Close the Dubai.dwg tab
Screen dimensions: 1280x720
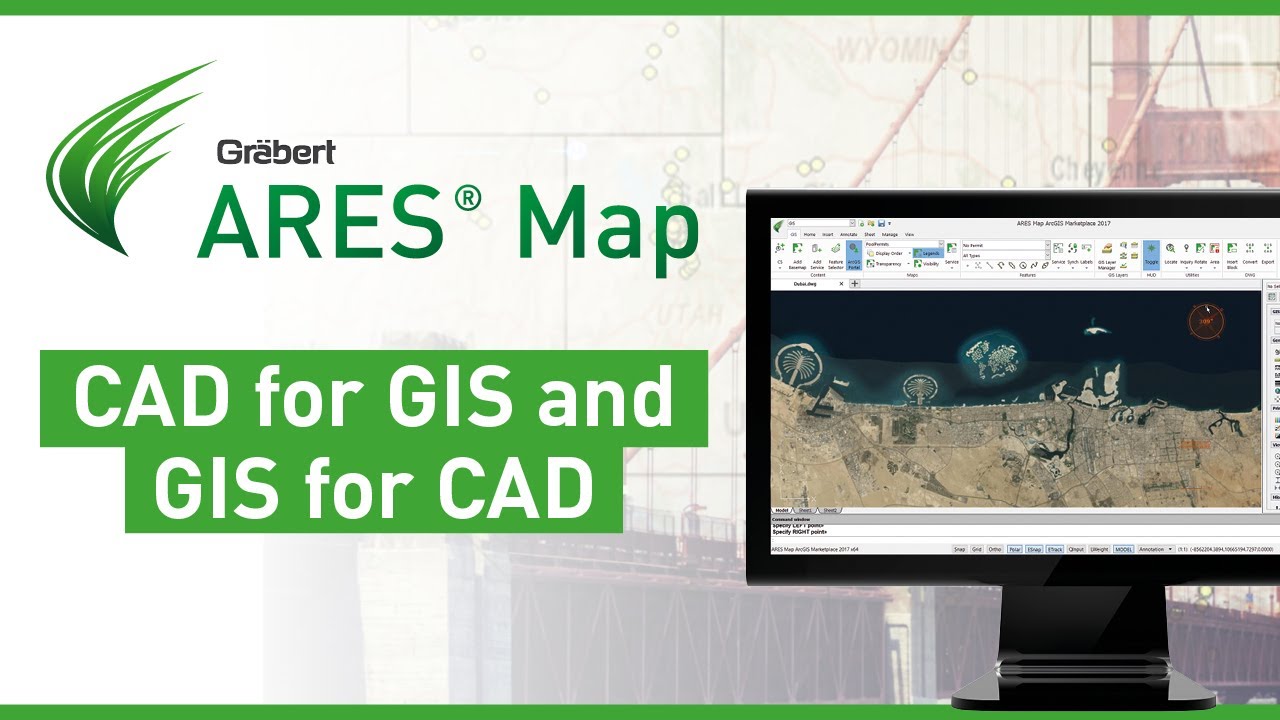[x=841, y=284]
